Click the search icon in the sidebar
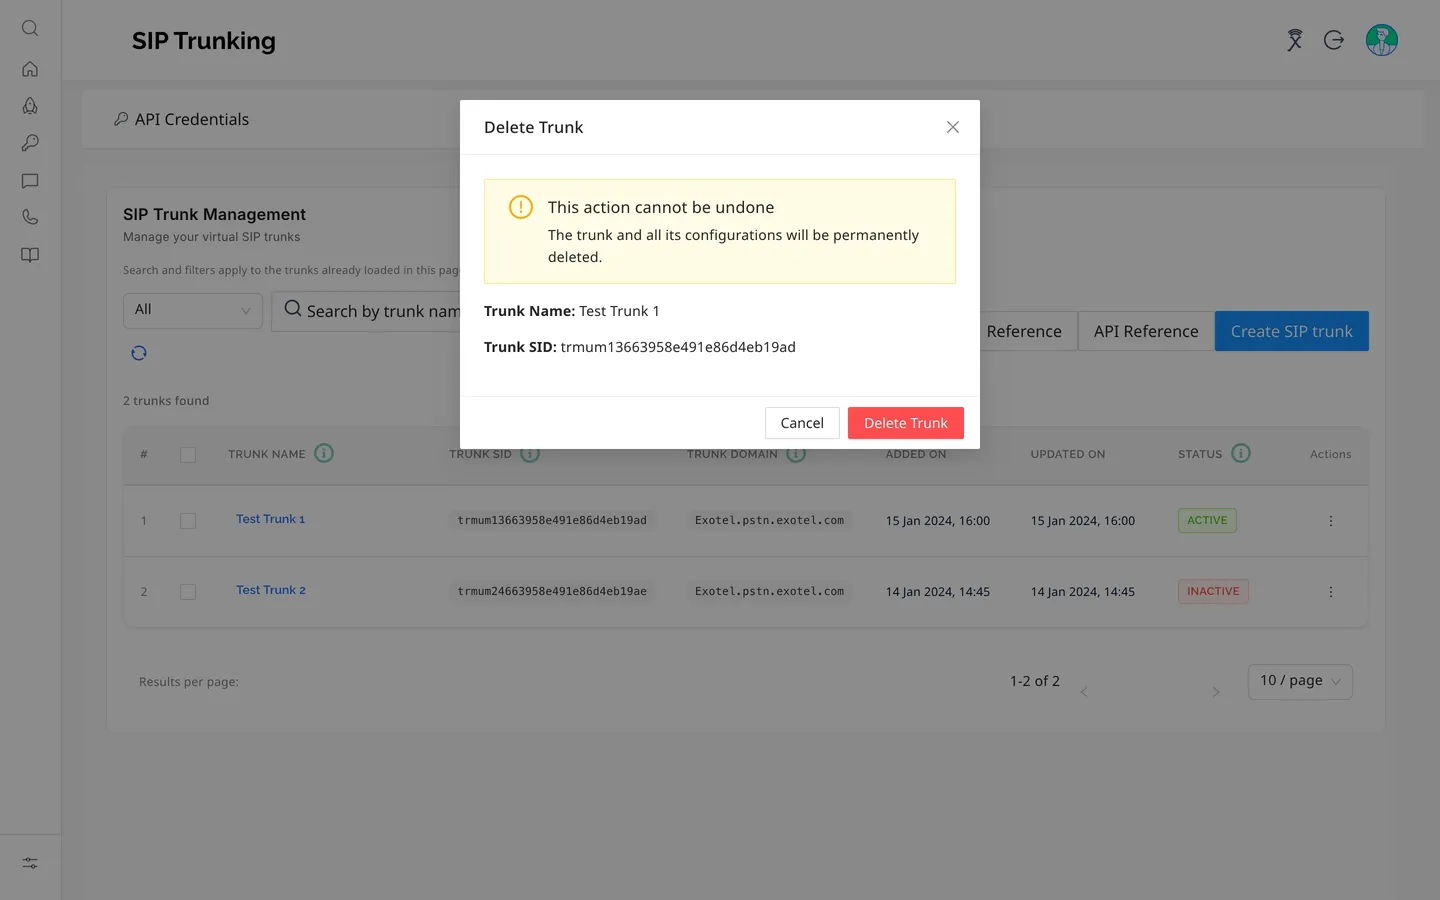Image resolution: width=1440 pixels, height=900 pixels. (30, 28)
